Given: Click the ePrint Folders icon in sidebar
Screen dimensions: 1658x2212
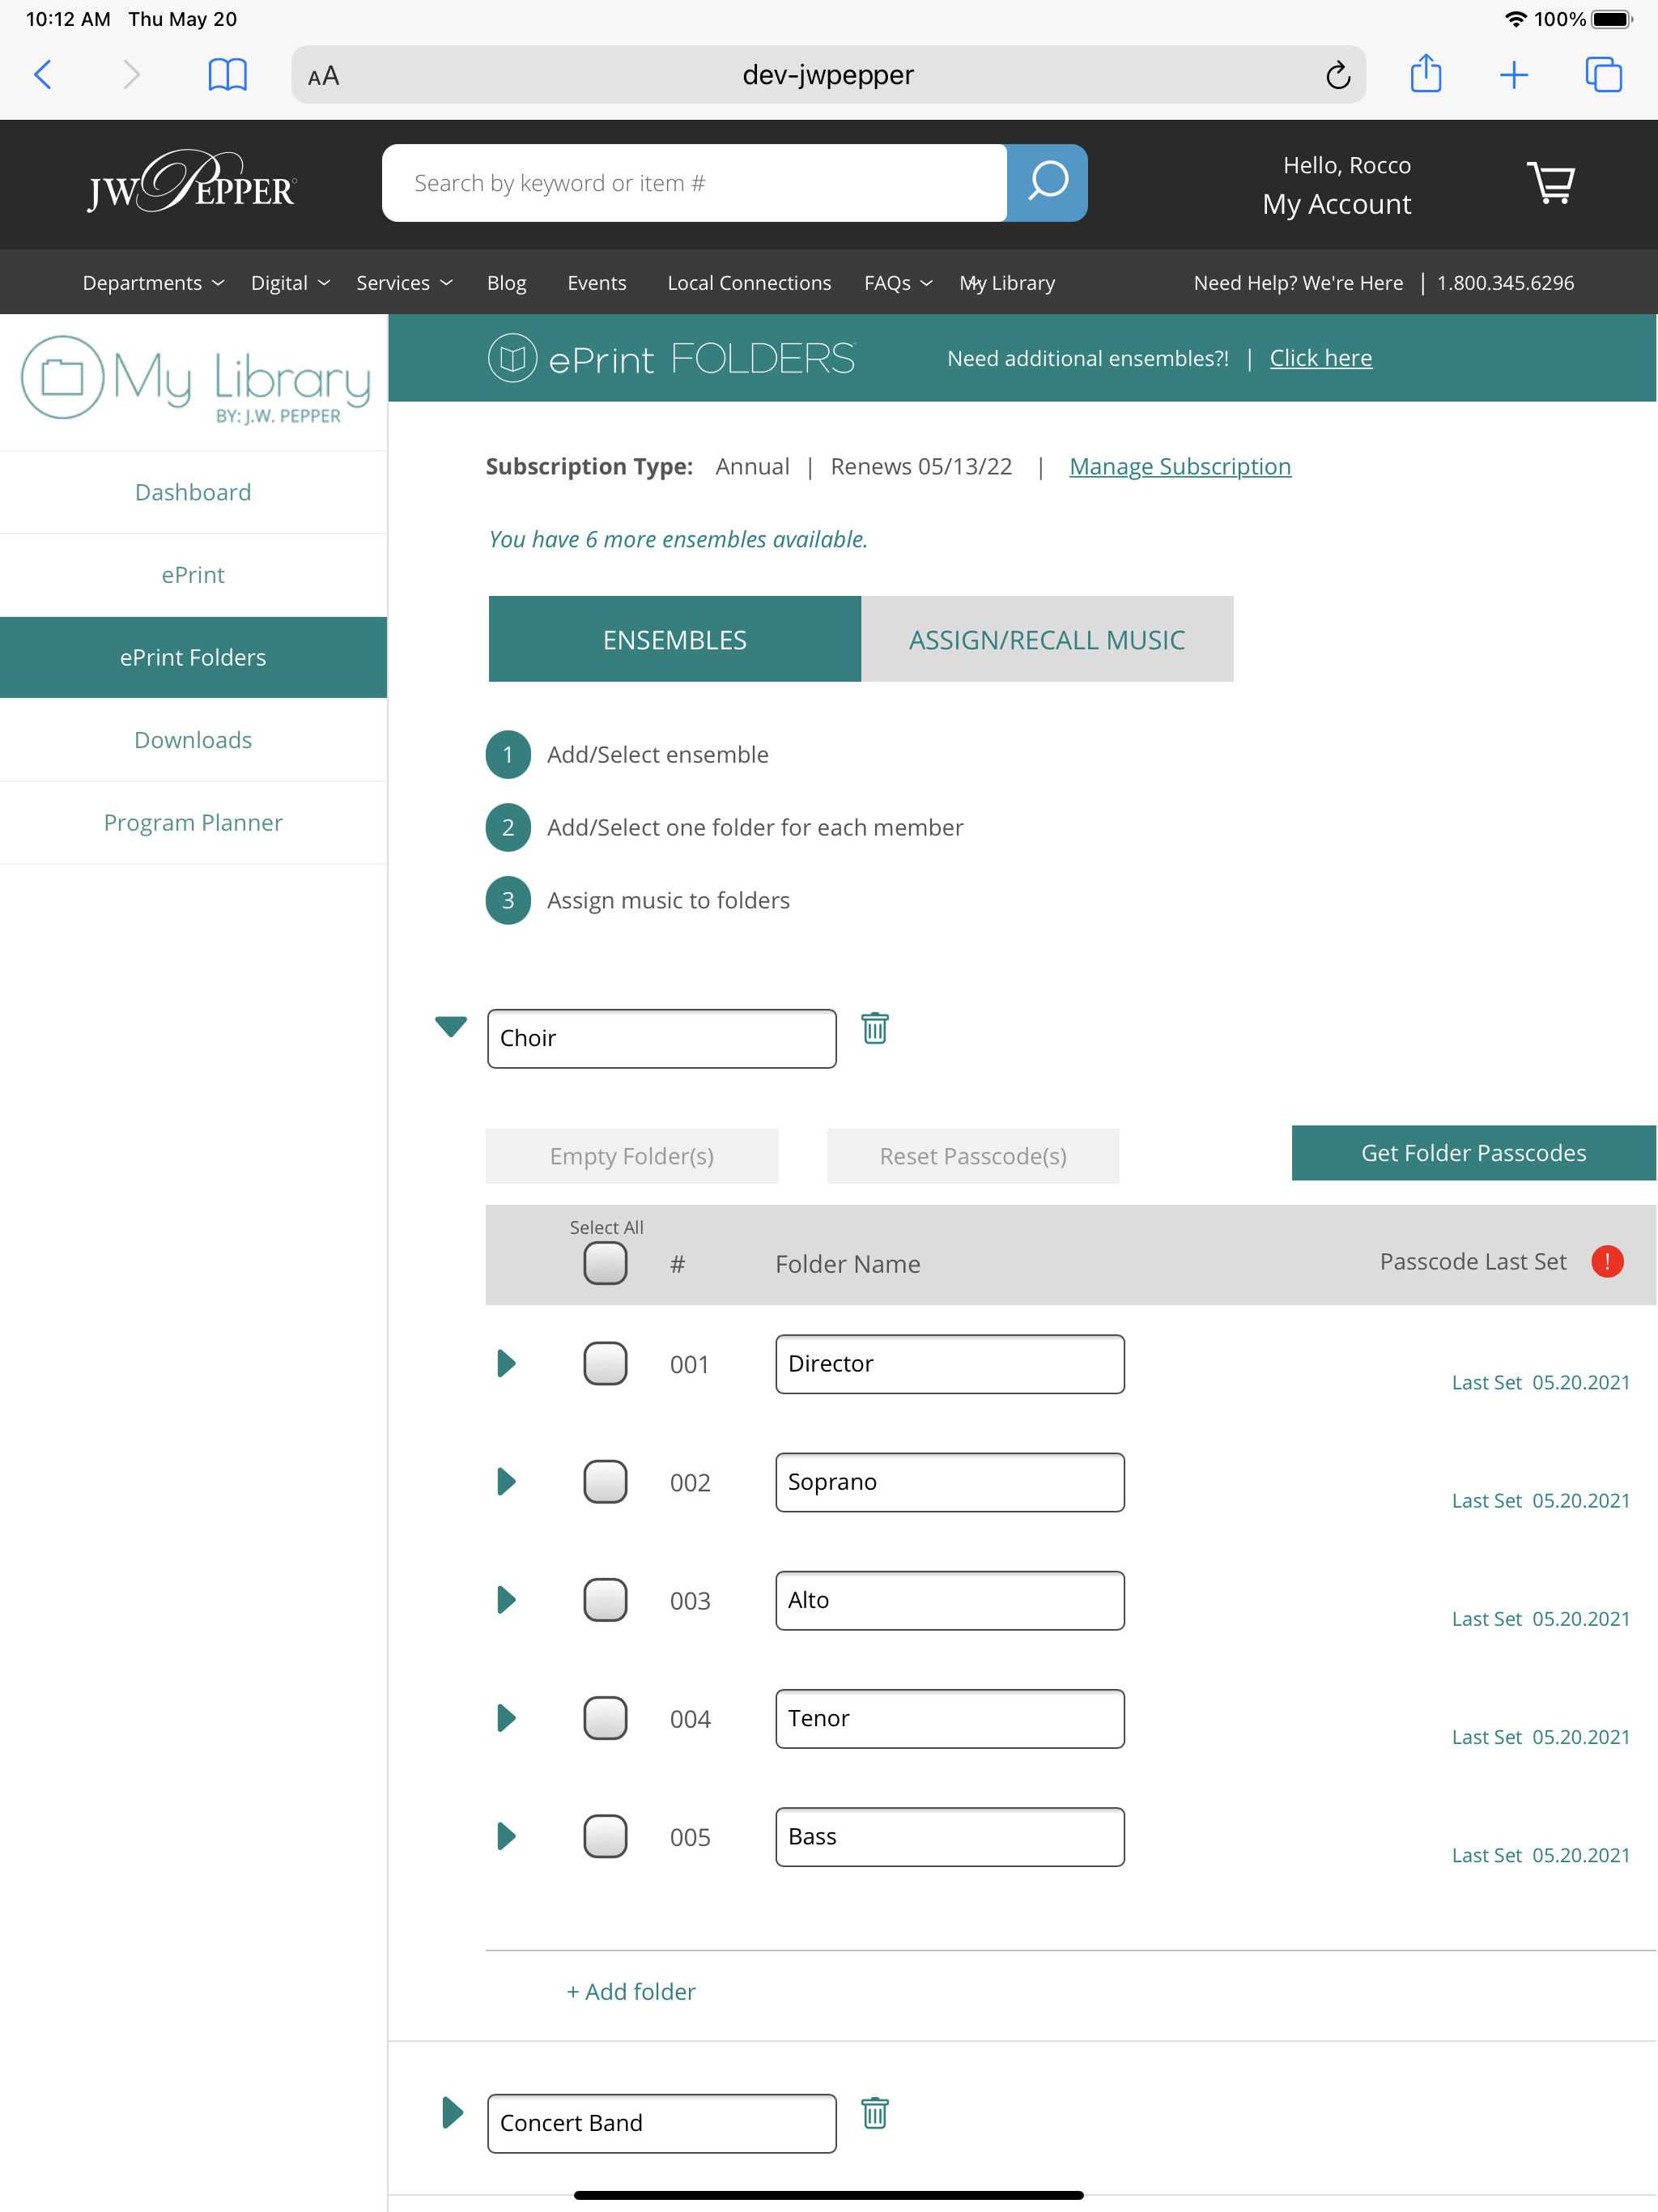Looking at the screenshot, I should 192,657.
